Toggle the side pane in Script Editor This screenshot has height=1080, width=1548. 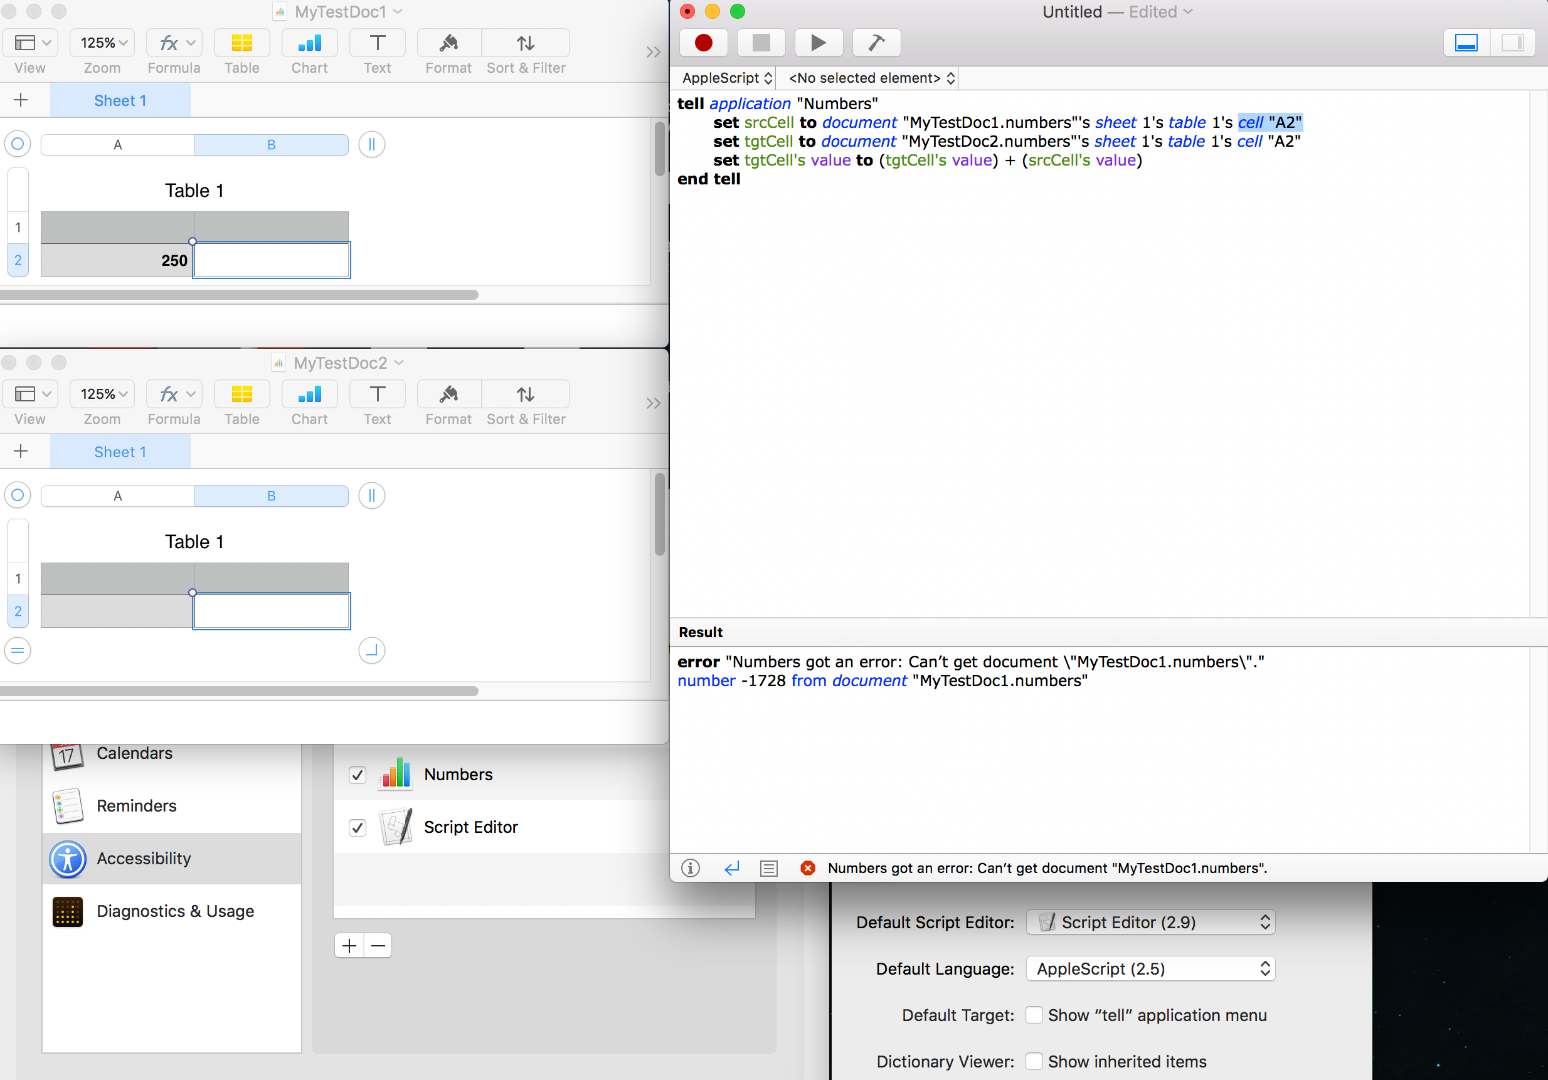coord(1512,43)
